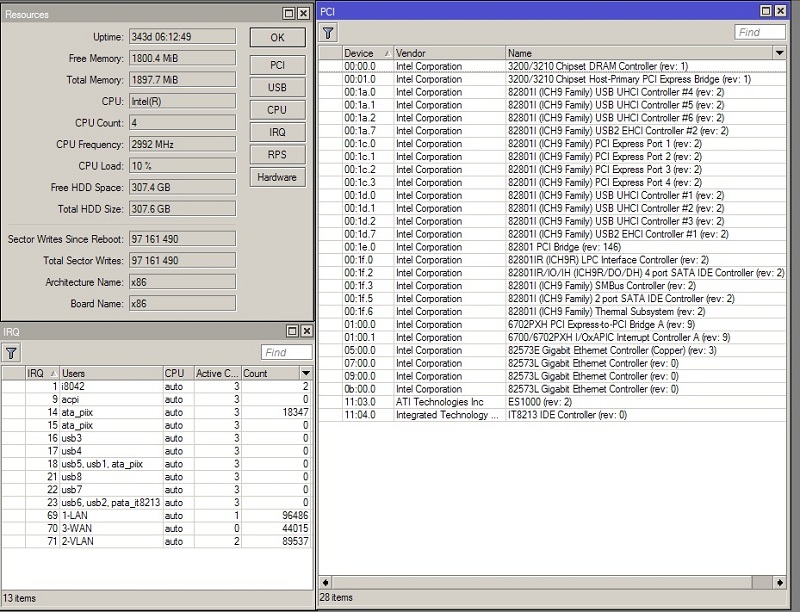Open IRQ table column dropdown
800x612 pixels.
click(x=306, y=373)
